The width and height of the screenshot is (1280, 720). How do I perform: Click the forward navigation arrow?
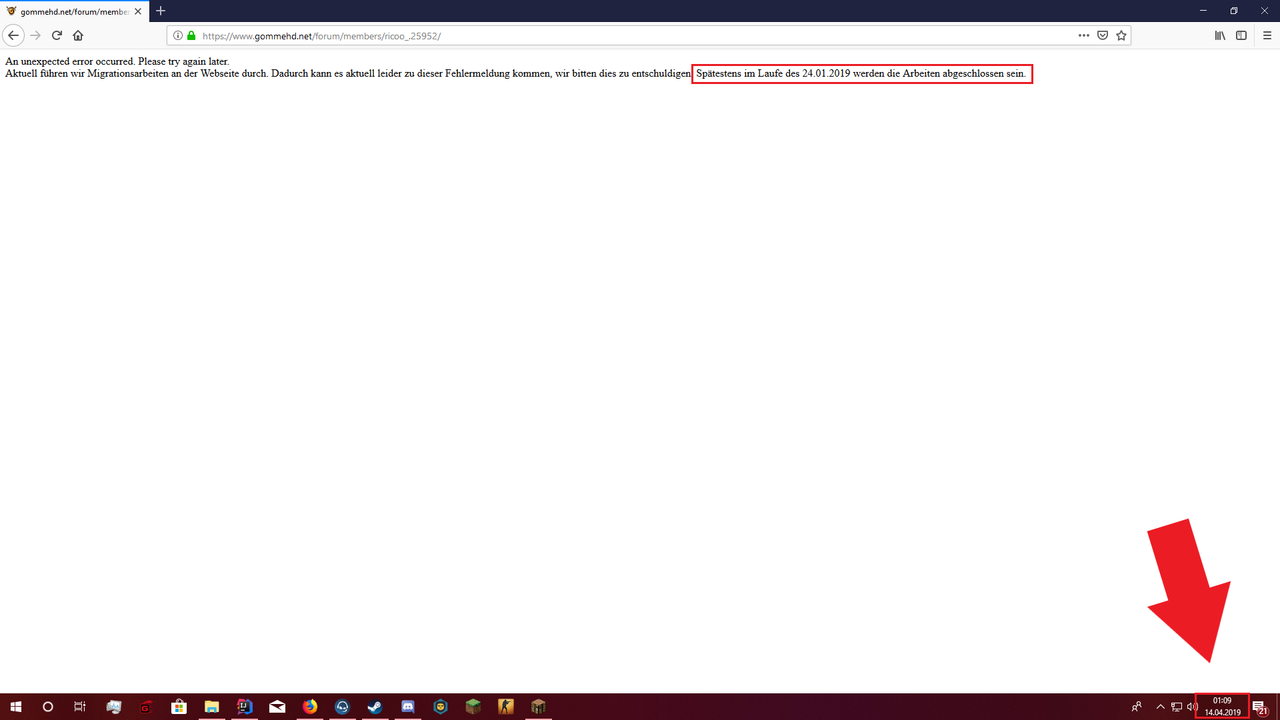(x=35, y=35)
